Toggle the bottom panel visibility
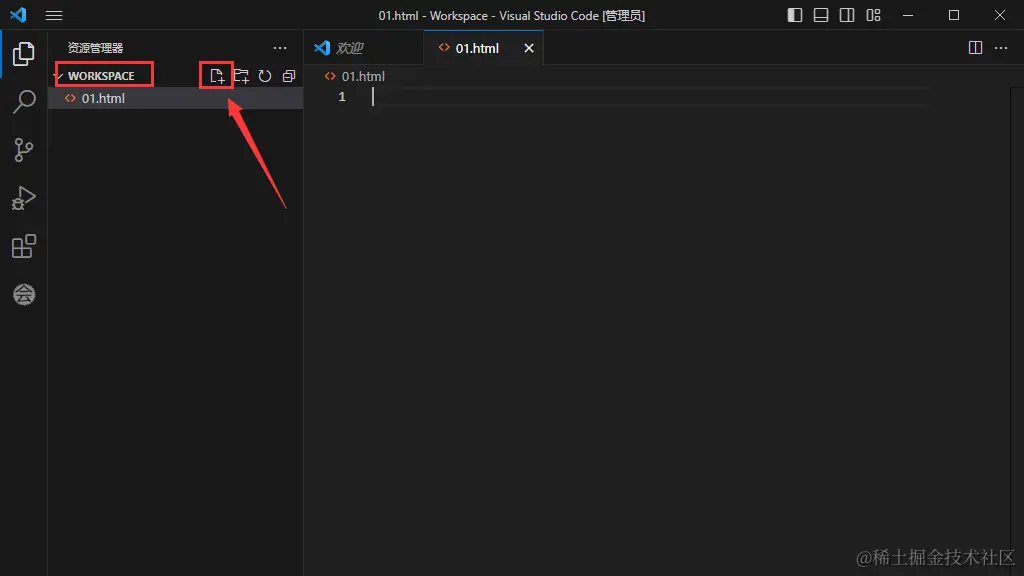This screenshot has width=1024, height=576. 821,15
